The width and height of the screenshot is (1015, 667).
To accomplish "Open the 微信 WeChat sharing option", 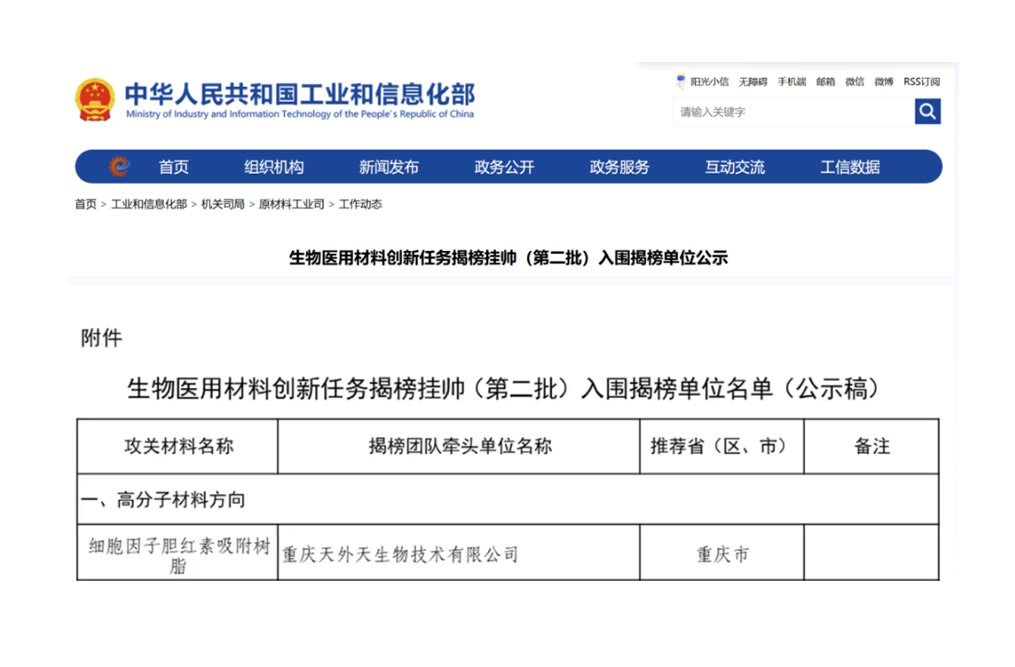I will (853, 81).
